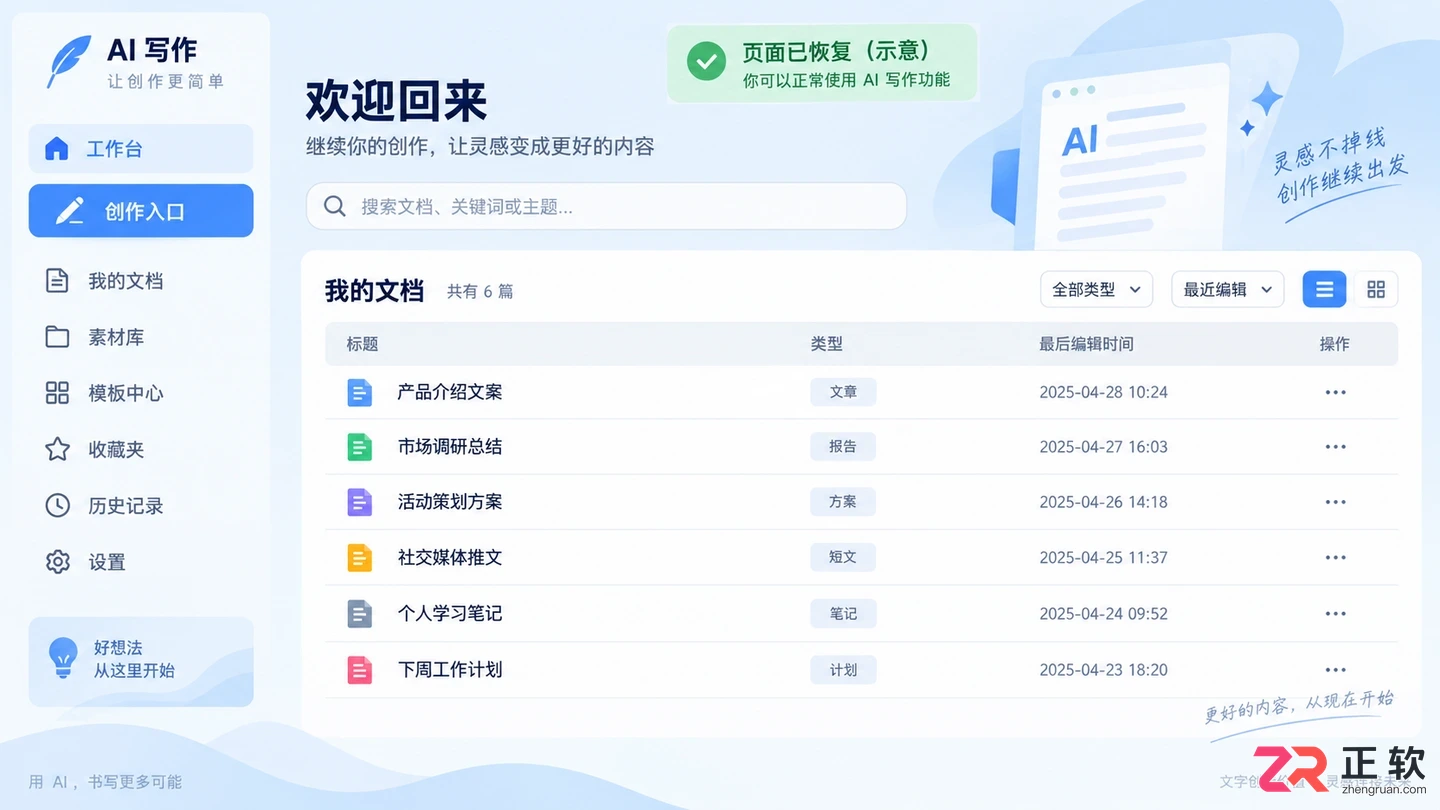Click the pencil icon on 创作入口
This screenshot has width=1440, height=810.
[x=69, y=211]
